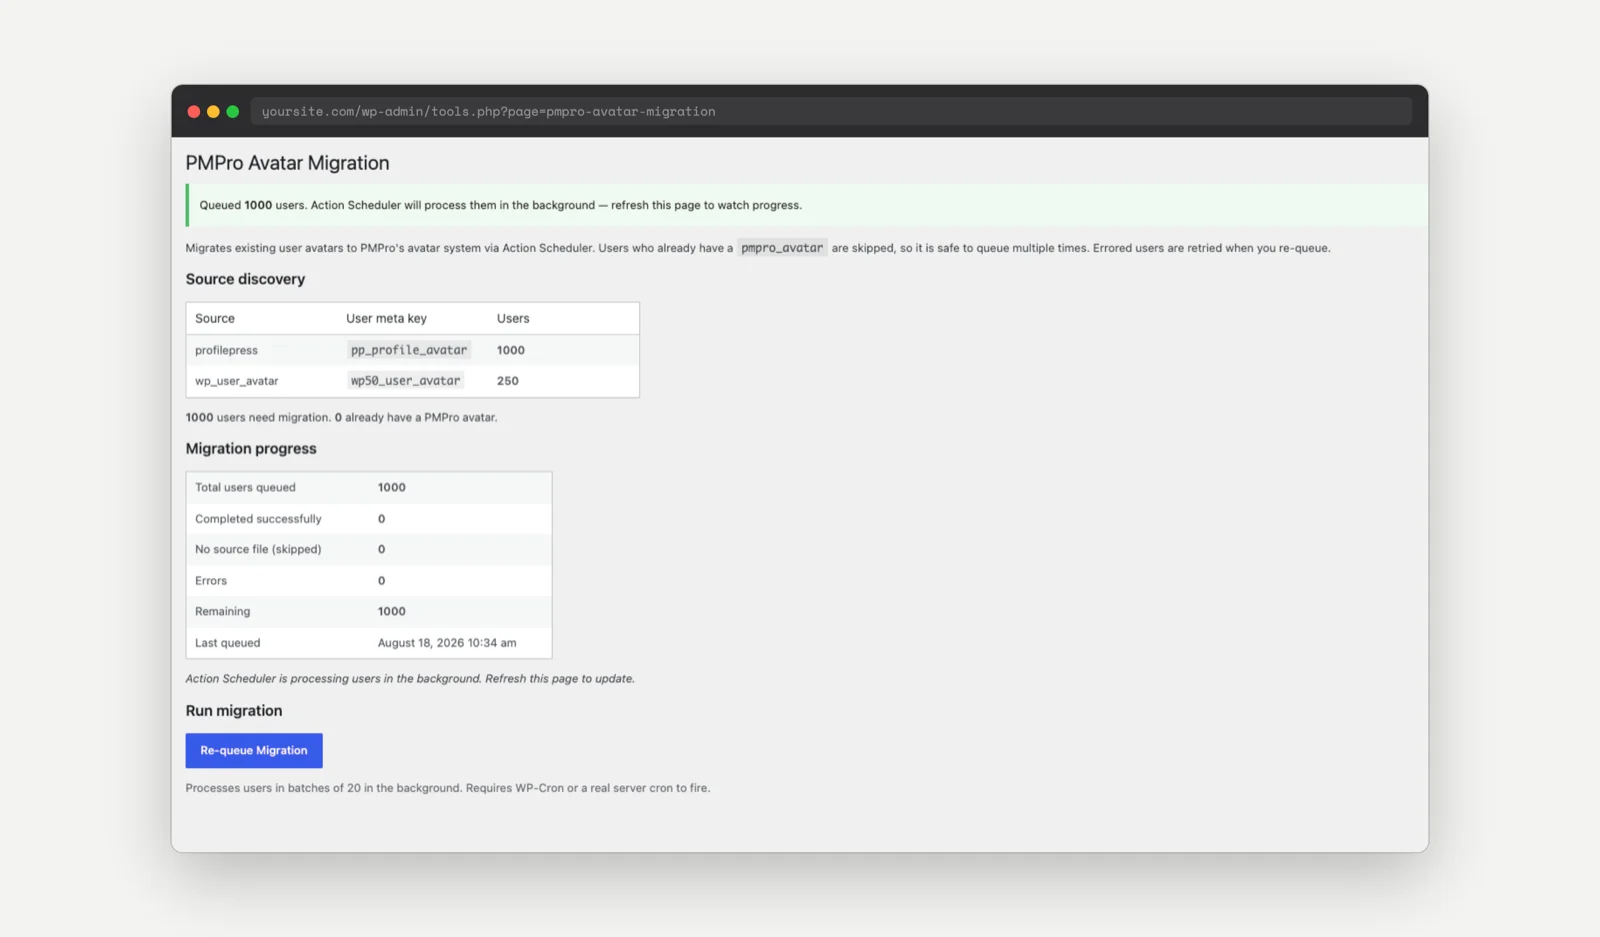Click the 'Queued 1000 users' success notice

click(x=806, y=205)
